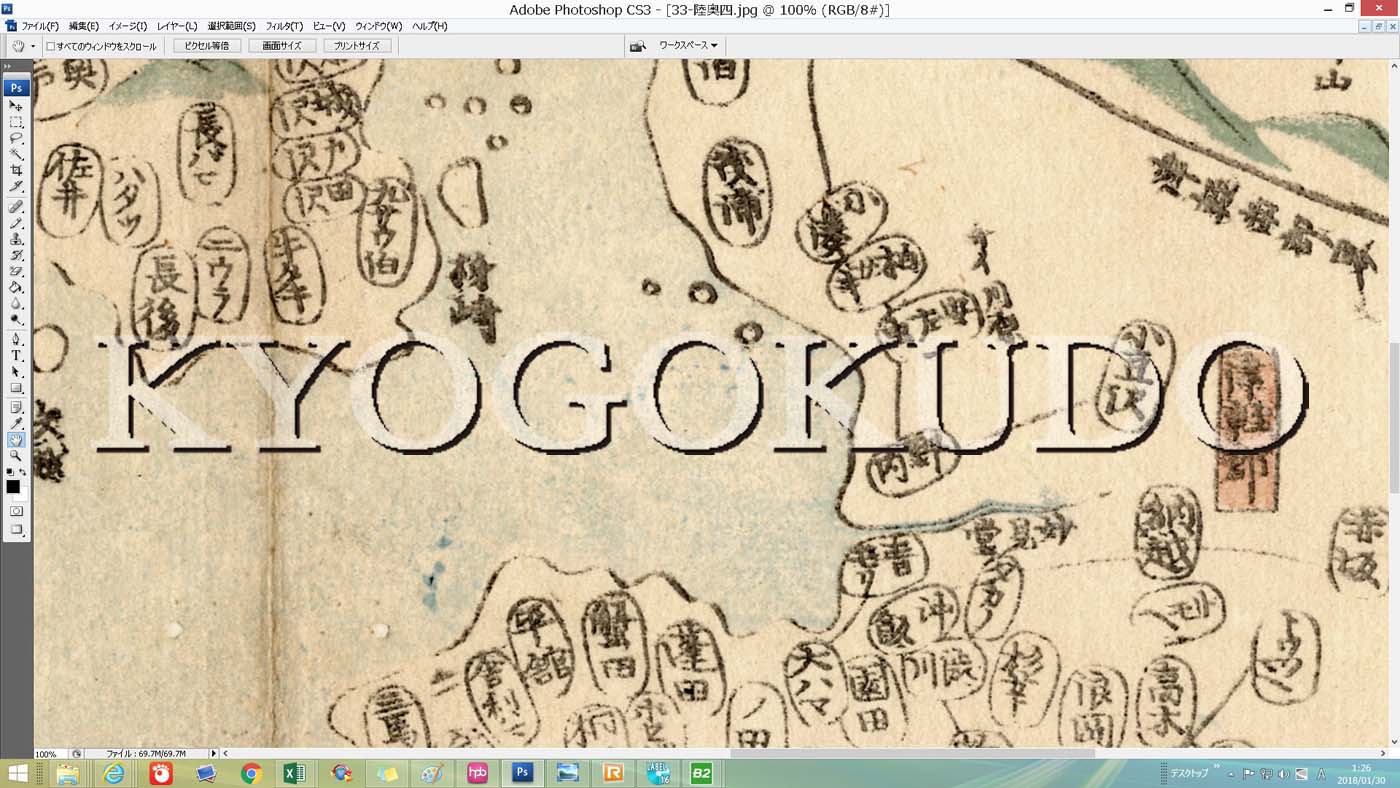Open Go to Bridge icon in options bar
This screenshot has width=1400, height=788.
click(637, 46)
